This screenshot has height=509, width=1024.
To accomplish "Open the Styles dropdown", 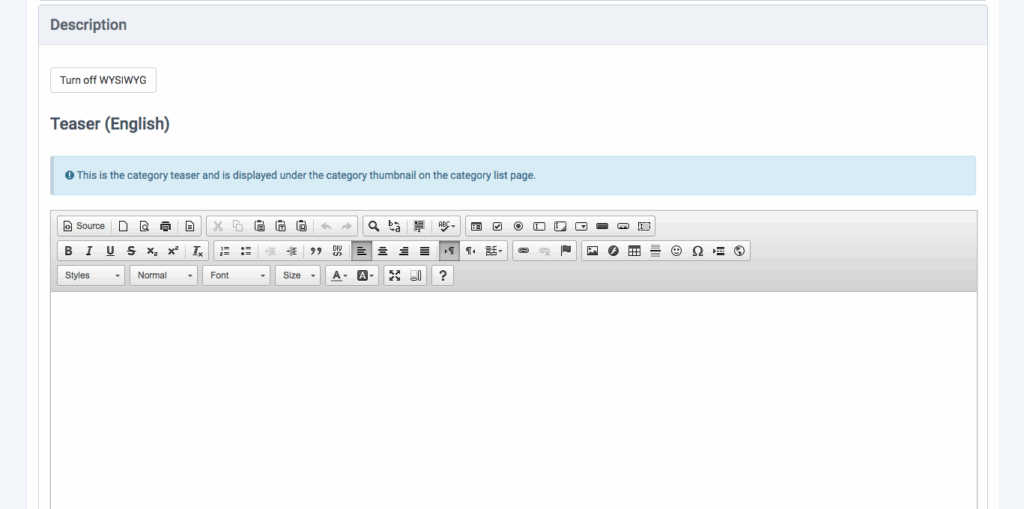I will coord(91,275).
